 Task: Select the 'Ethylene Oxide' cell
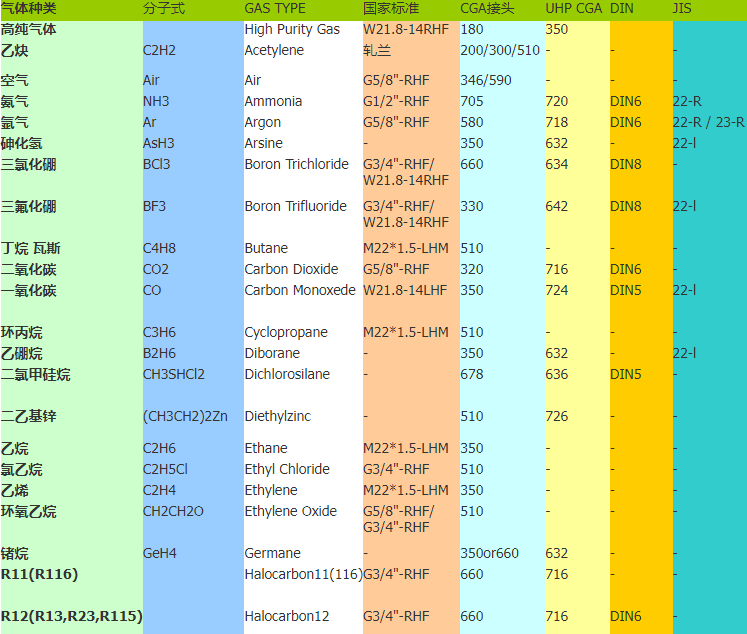coord(291,511)
